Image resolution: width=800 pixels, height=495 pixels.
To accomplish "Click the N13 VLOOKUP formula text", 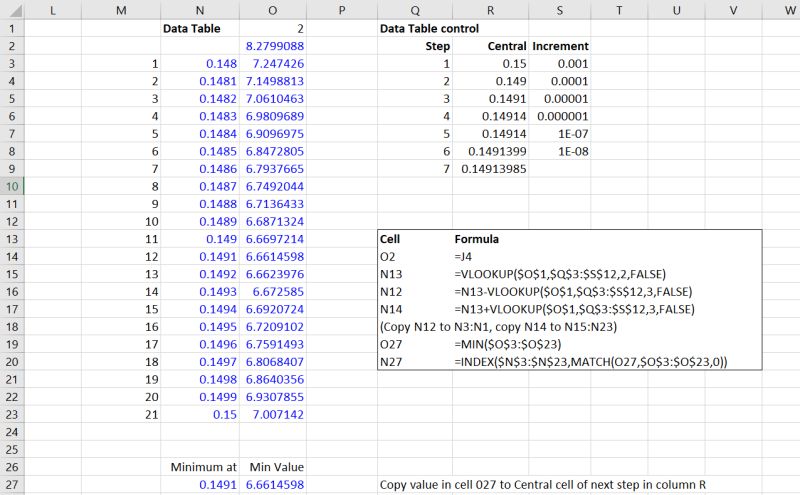I will (x=560, y=275).
